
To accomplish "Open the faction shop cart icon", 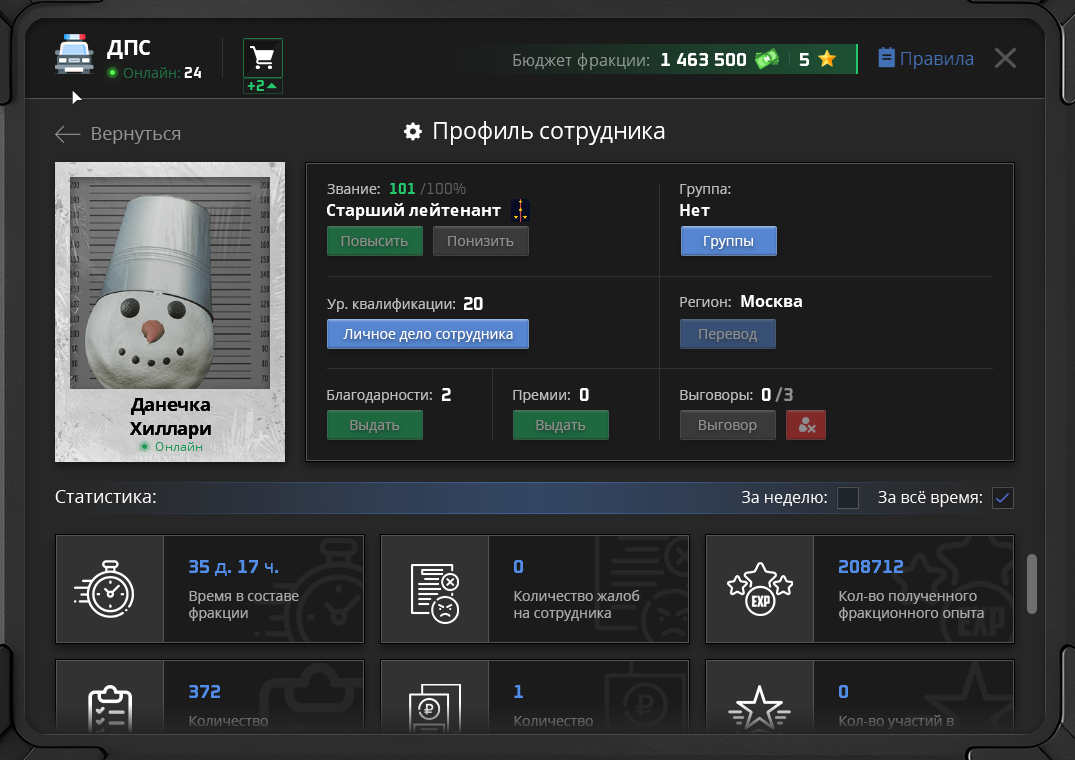I will click(263, 58).
